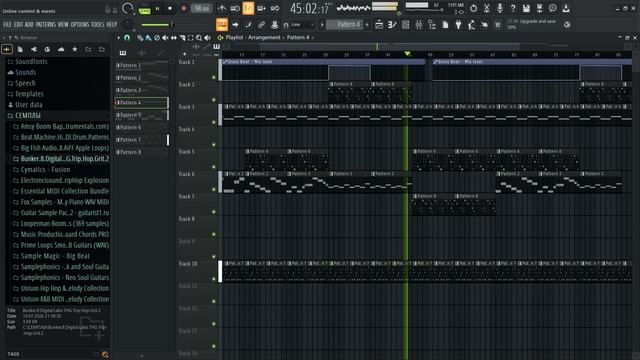This screenshot has width=640, height=360.
Task: Open the OPTIONS menu
Action: (x=80, y=24)
